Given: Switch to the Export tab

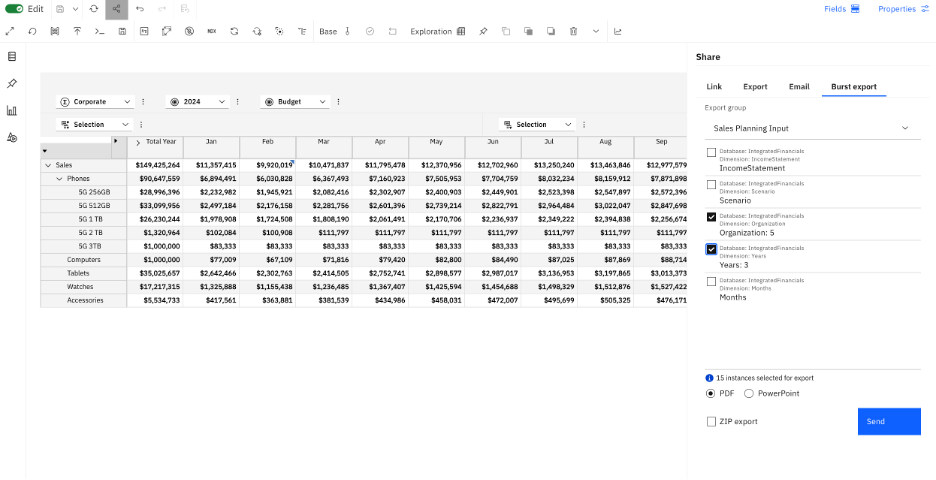Looking at the screenshot, I should (755, 87).
